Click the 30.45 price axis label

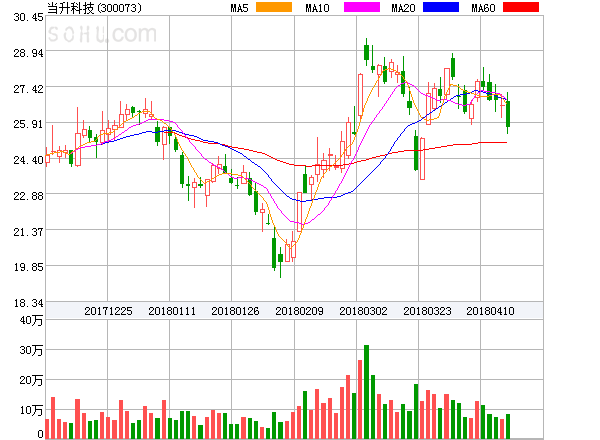[x=28, y=17]
